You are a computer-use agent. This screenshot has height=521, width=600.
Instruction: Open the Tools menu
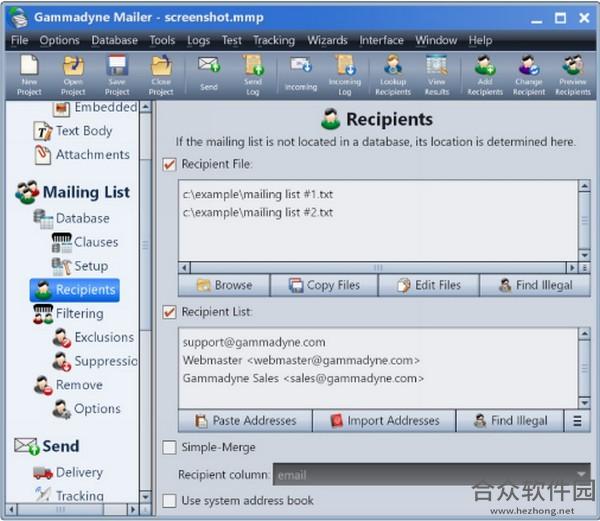pyautogui.click(x=162, y=40)
